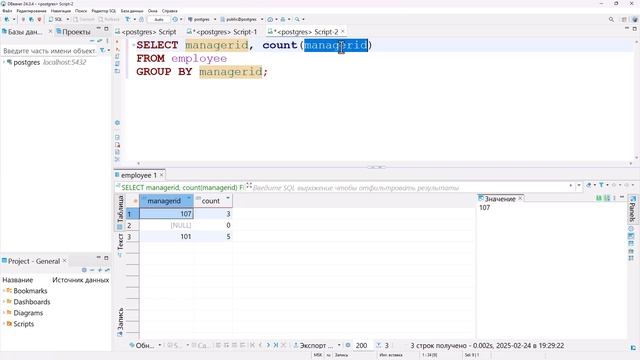Select the count cell with value 5
Viewport: 640px width, 360px height.
coord(213,237)
